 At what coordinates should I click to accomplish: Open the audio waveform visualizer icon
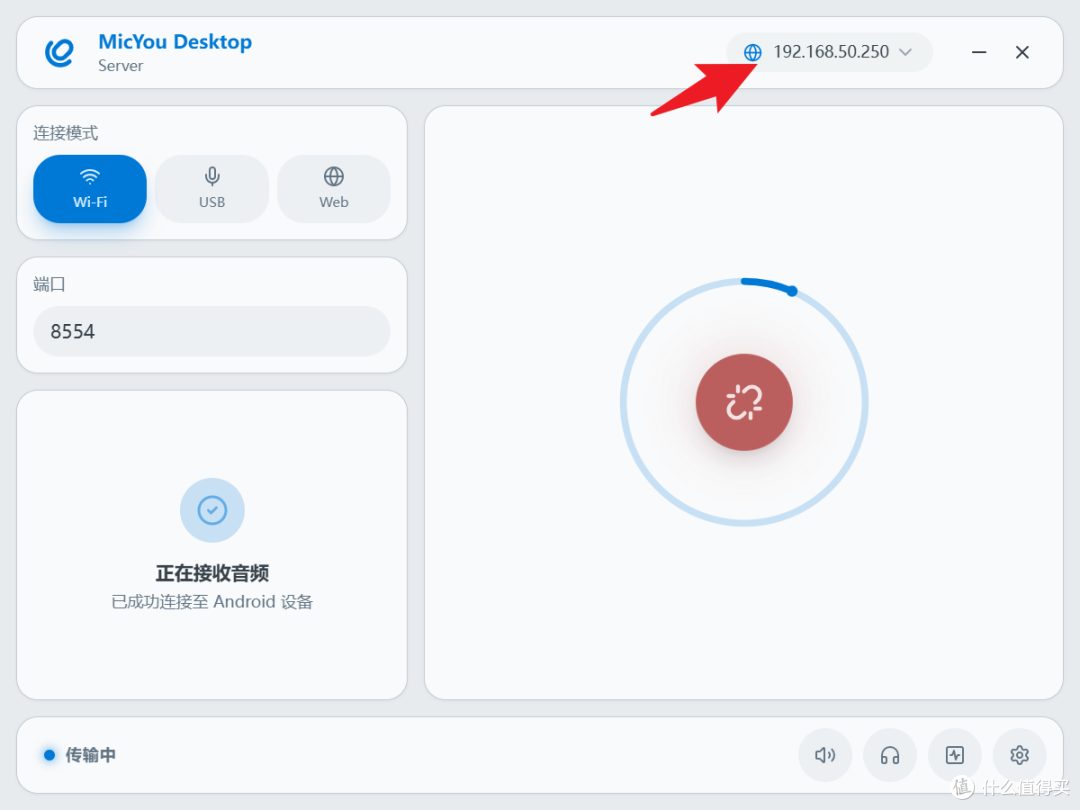click(x=955, y=756)
